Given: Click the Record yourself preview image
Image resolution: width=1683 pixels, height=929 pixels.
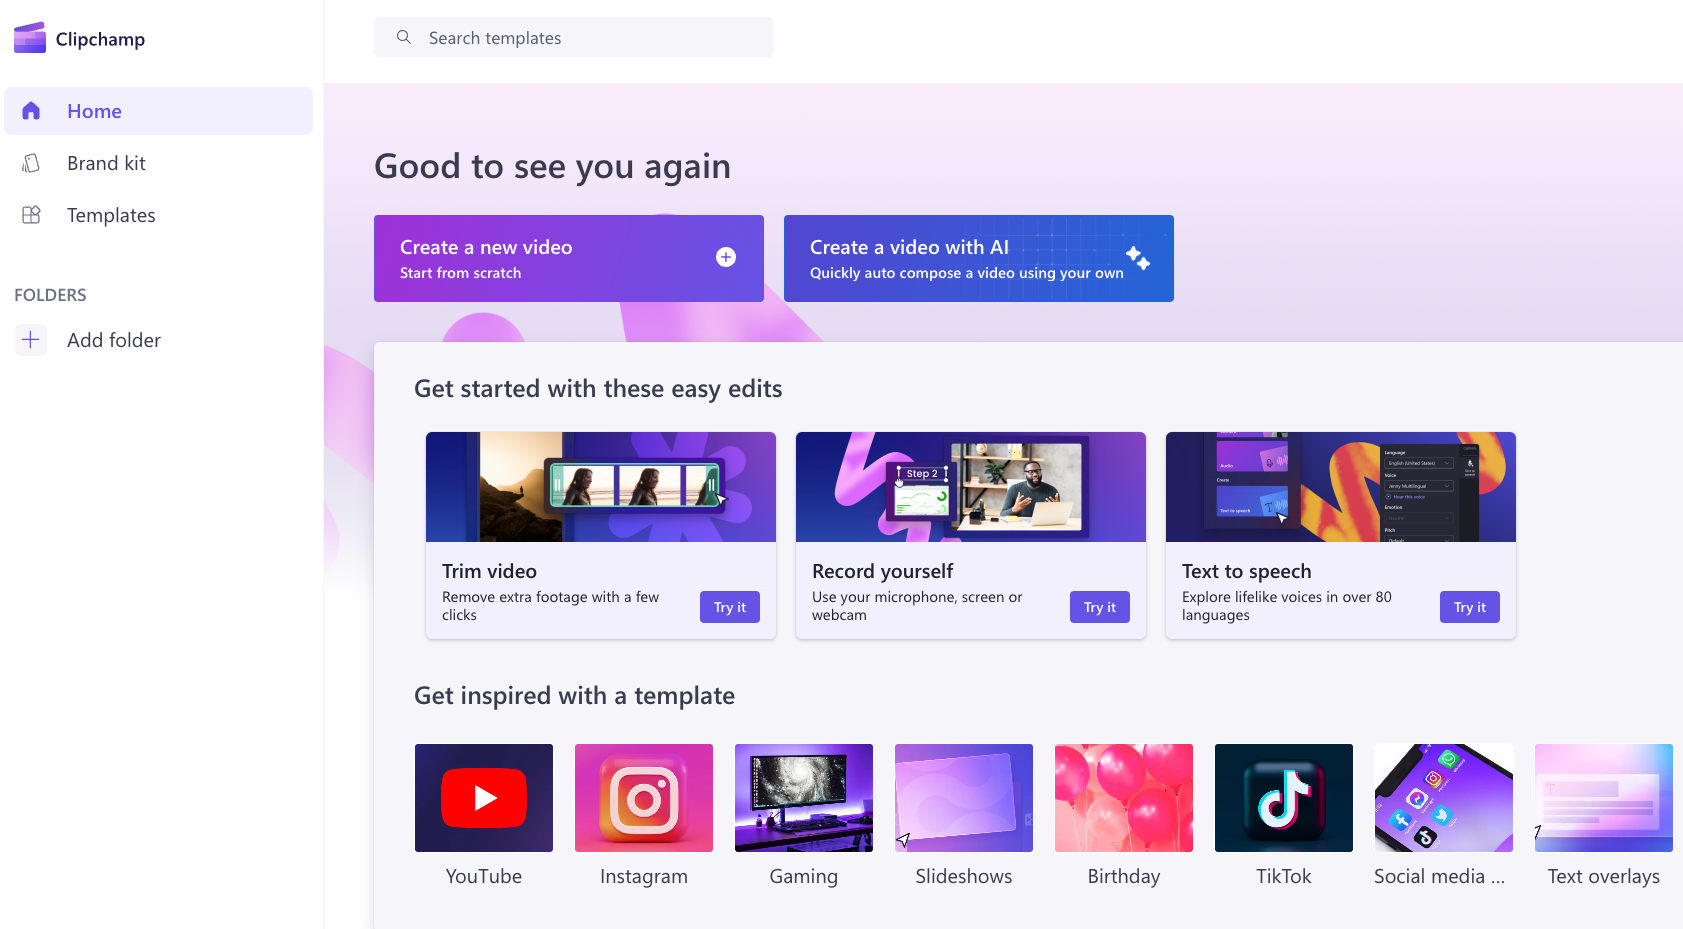Looking at the screenshot, I should coord(971,487).
